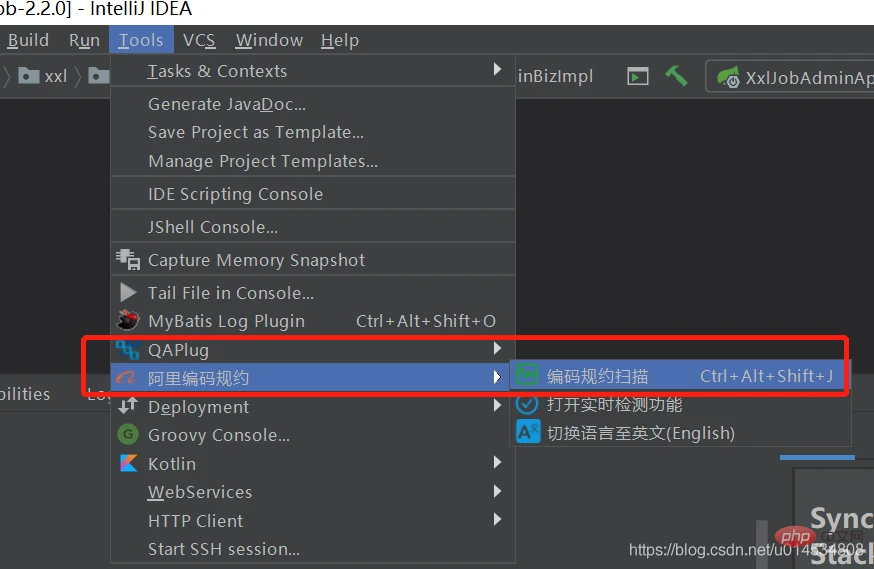This screenshot has width=874, height=569.
Task: Expand the HTTP Client submenu arrow
Action: coord(497,519)
